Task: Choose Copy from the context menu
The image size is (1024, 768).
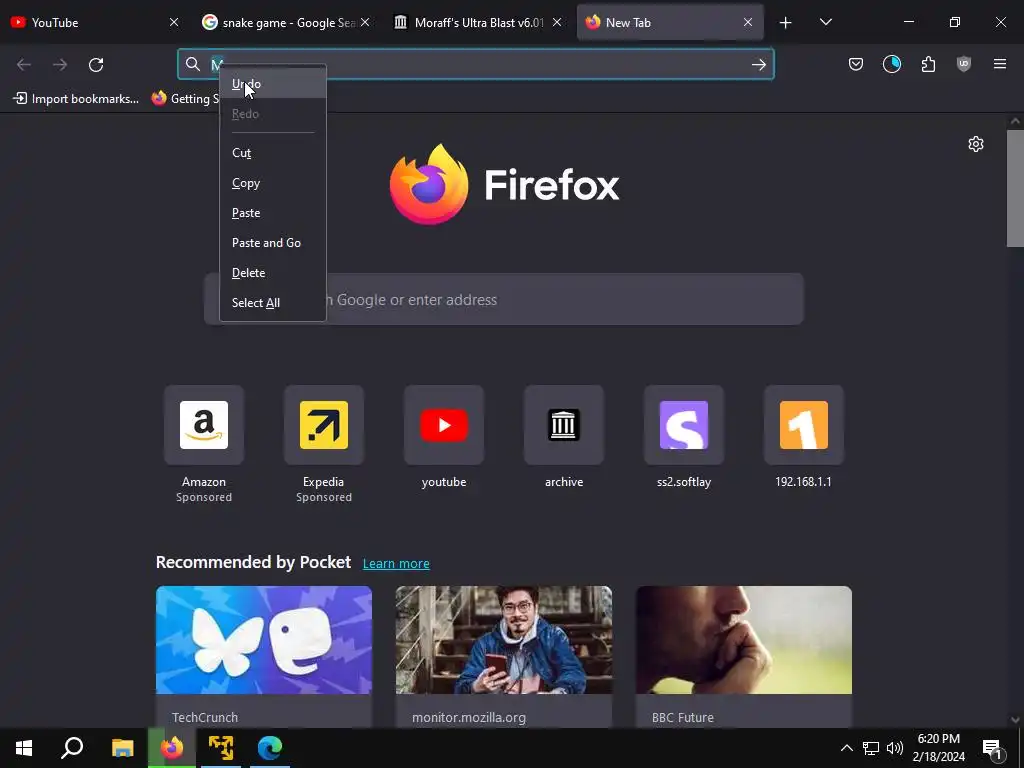Action: (273, 183)
